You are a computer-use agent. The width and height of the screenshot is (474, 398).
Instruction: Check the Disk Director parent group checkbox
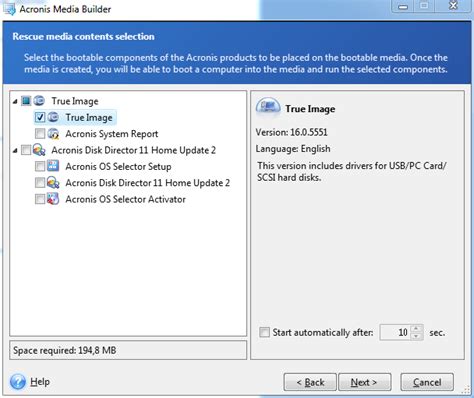pyautogui.click(x=26, y=150)
